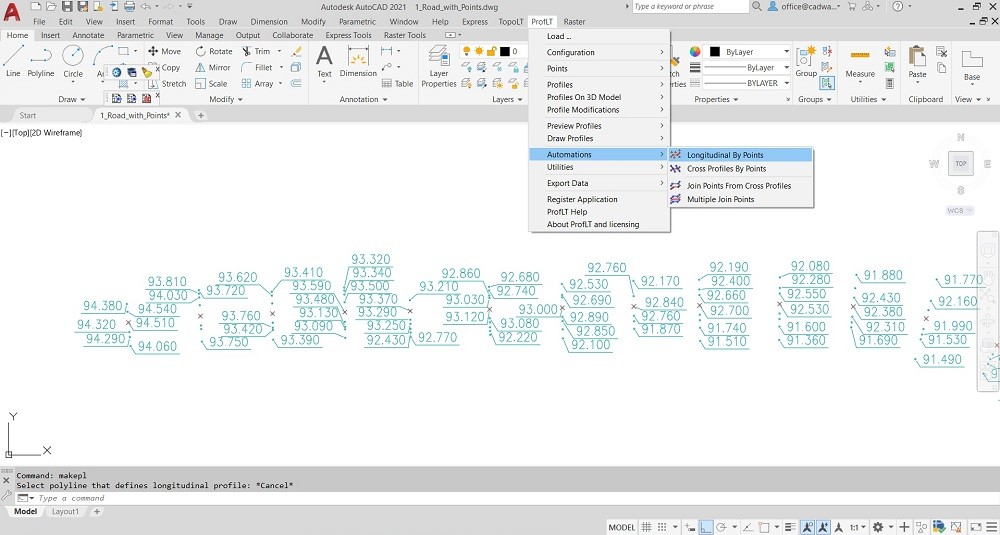Click the Measure tool

[860, 62]
